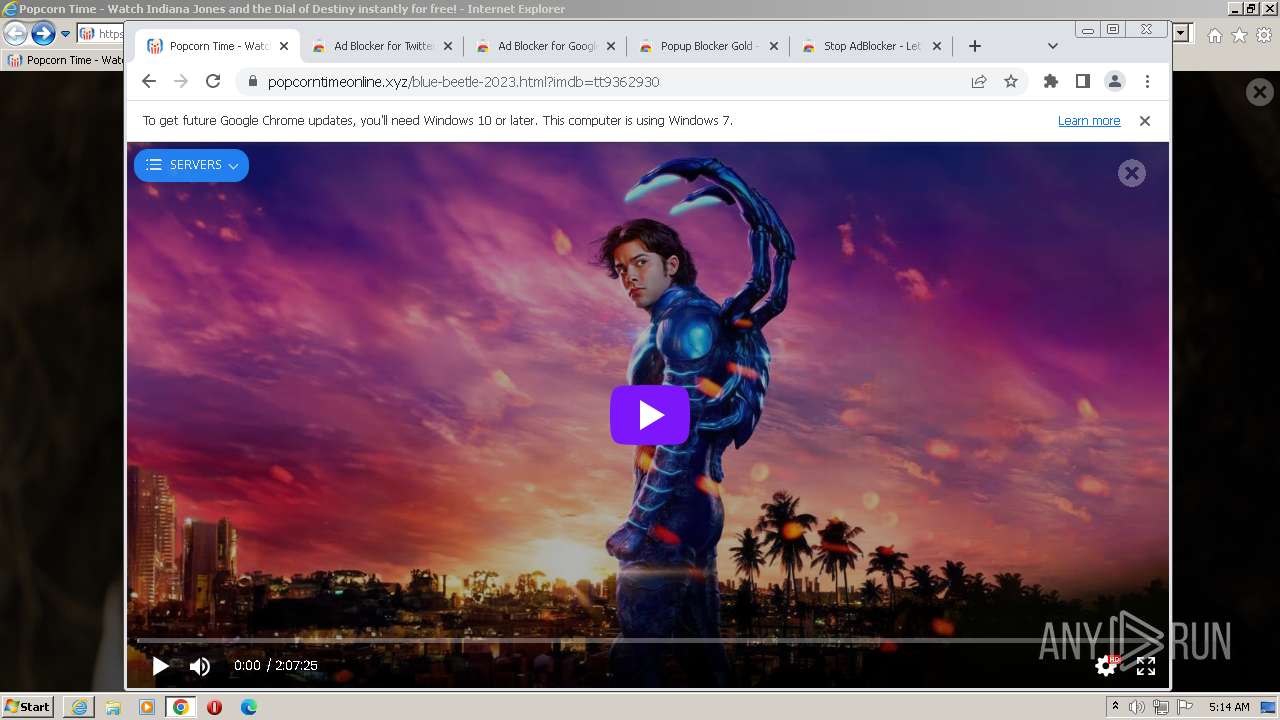Close the Ad Blocker for Twitter tab
1280x720 pixels.
point(448,46)
